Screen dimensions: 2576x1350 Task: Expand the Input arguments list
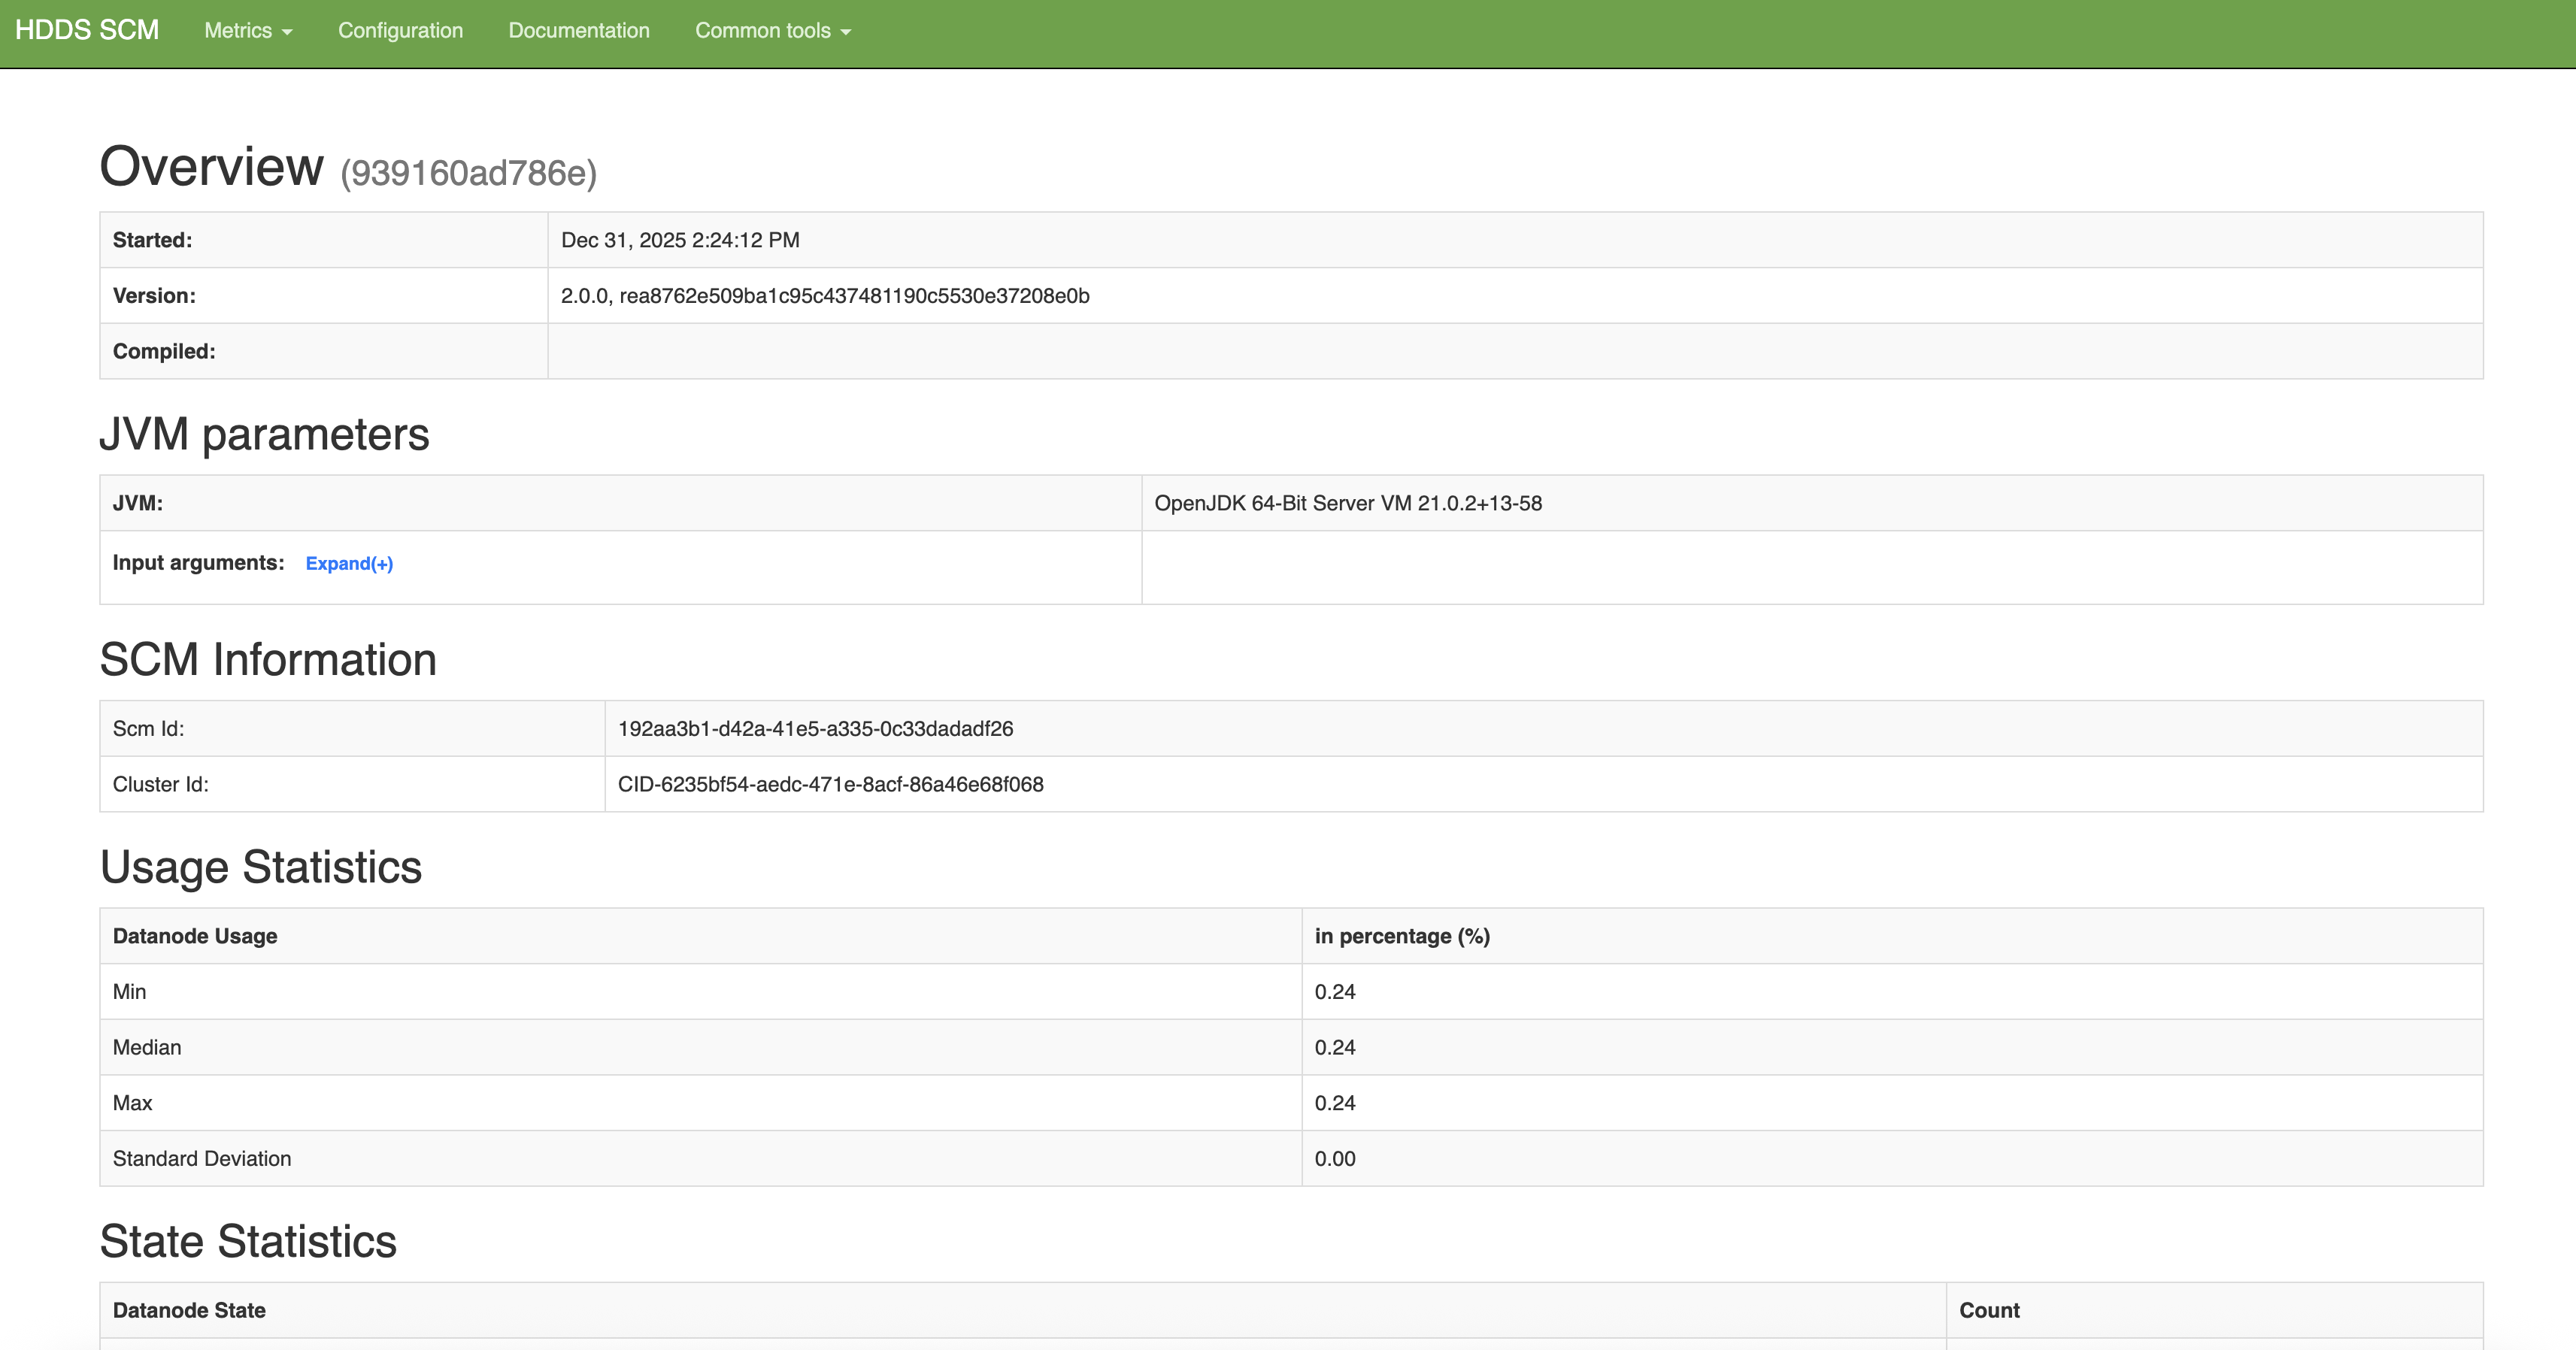349,563
